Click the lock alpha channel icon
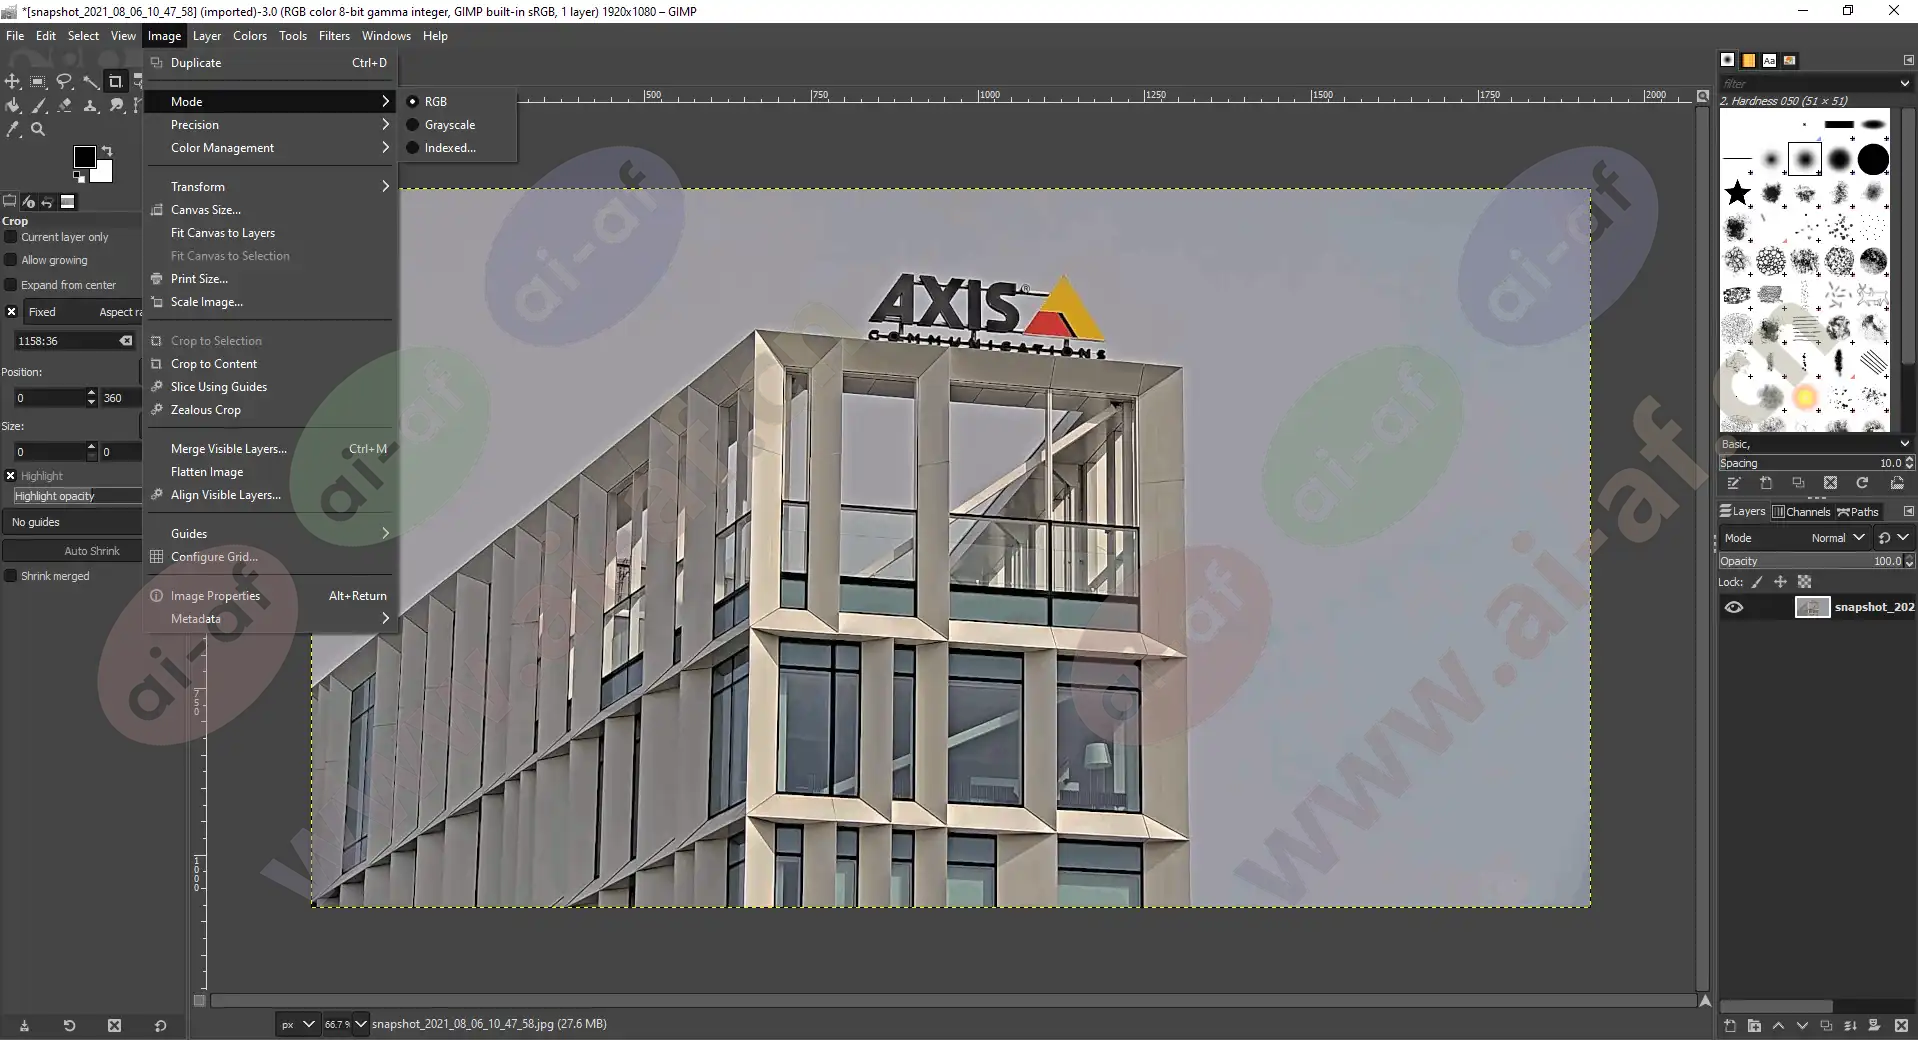Viewport: 1918px width, 1040px height. coord(1804,582)
